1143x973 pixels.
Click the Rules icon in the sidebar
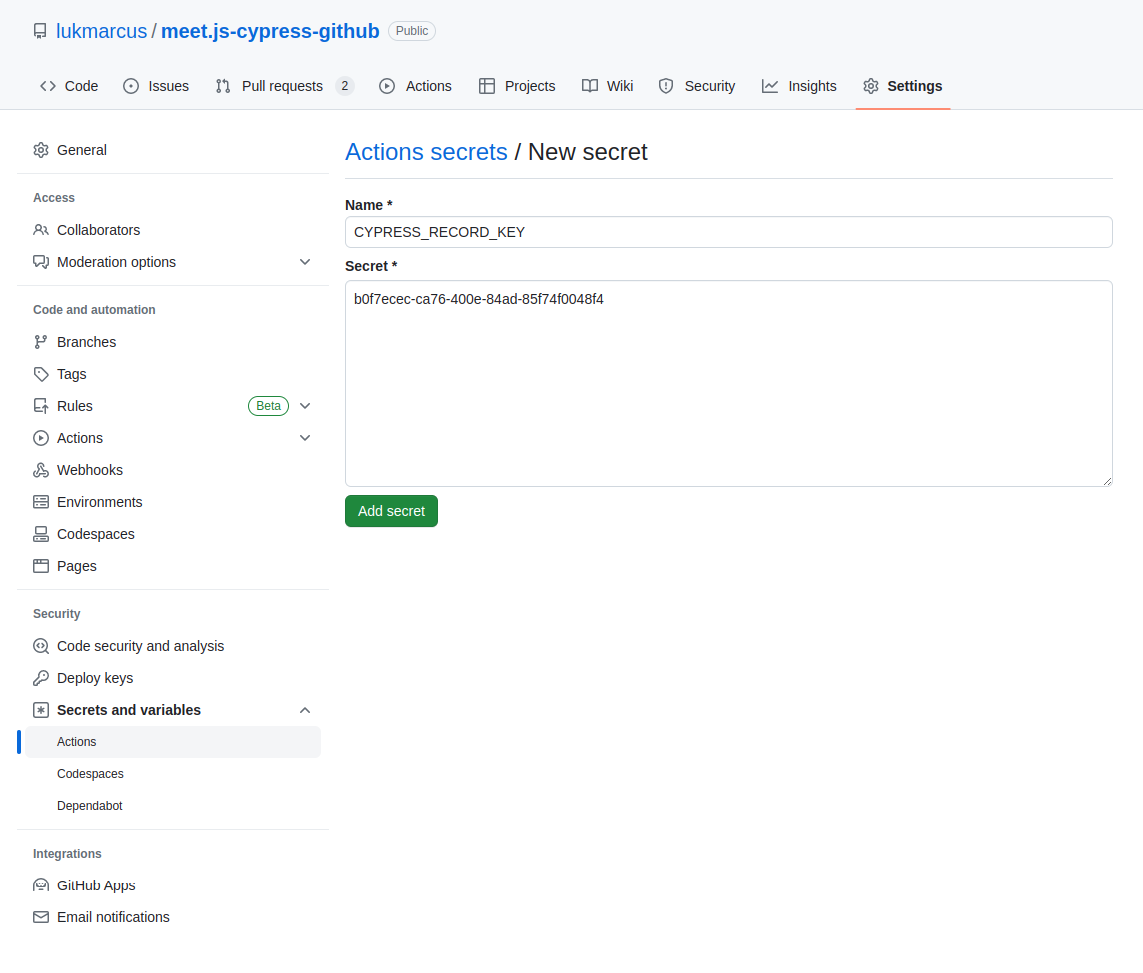coord(41,407)
